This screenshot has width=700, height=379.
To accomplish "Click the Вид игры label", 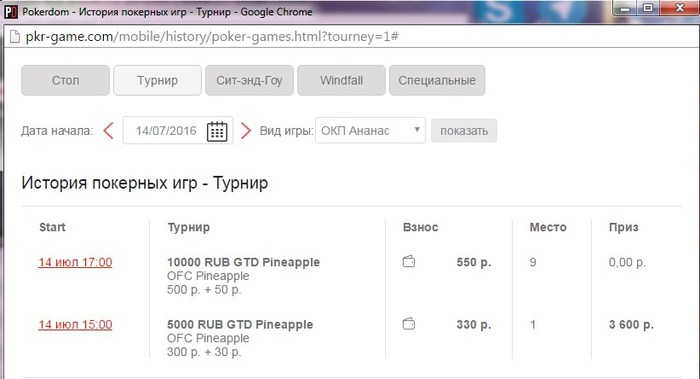I will pos(287,131).
